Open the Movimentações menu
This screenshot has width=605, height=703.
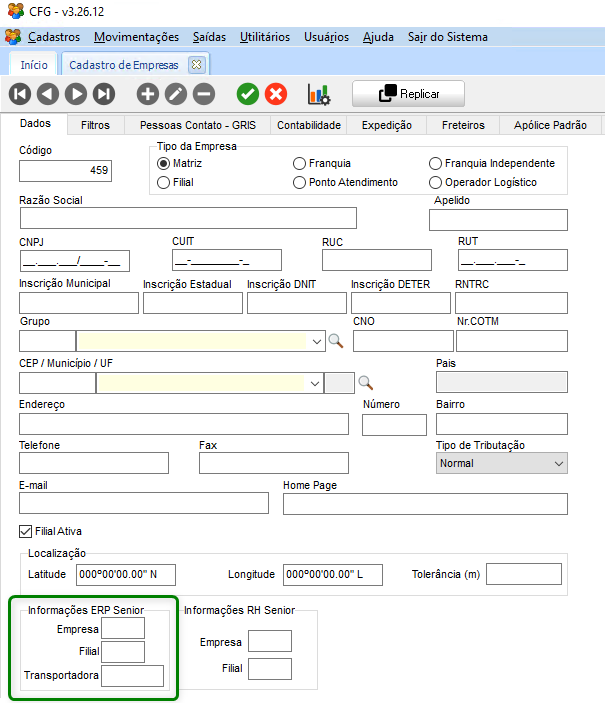click(x=136, y=37)
